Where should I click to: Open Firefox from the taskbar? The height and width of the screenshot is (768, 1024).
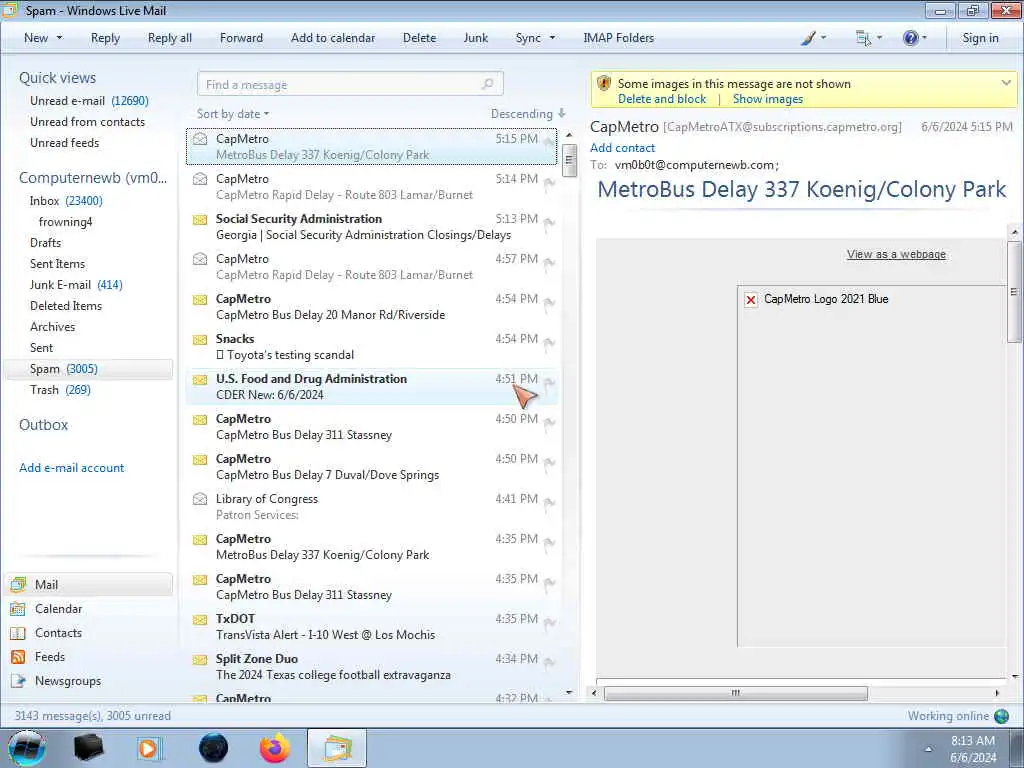tap(275, 748)
